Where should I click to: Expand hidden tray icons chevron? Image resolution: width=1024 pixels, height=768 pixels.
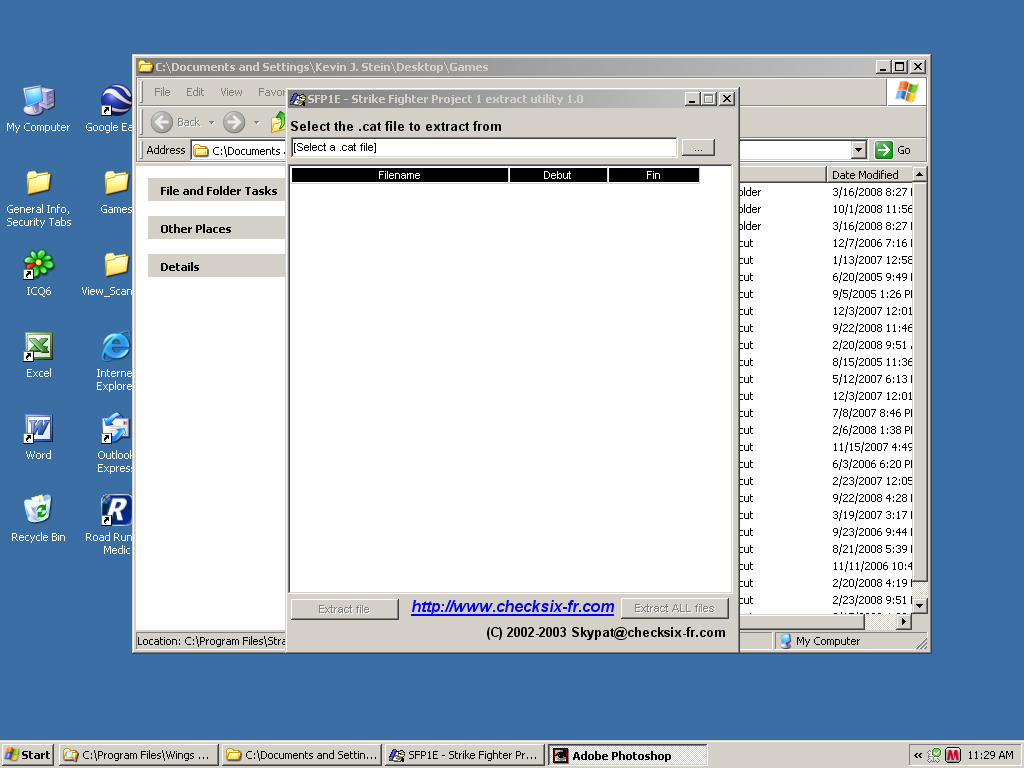tap(918, 756)
